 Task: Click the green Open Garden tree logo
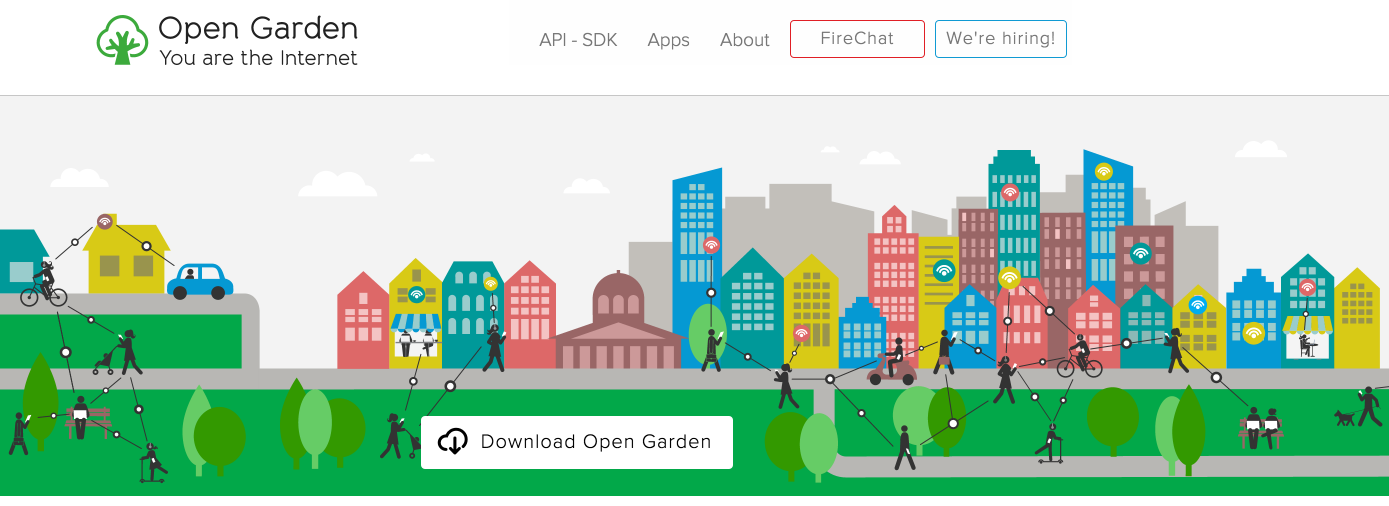[x=122, y=41]
